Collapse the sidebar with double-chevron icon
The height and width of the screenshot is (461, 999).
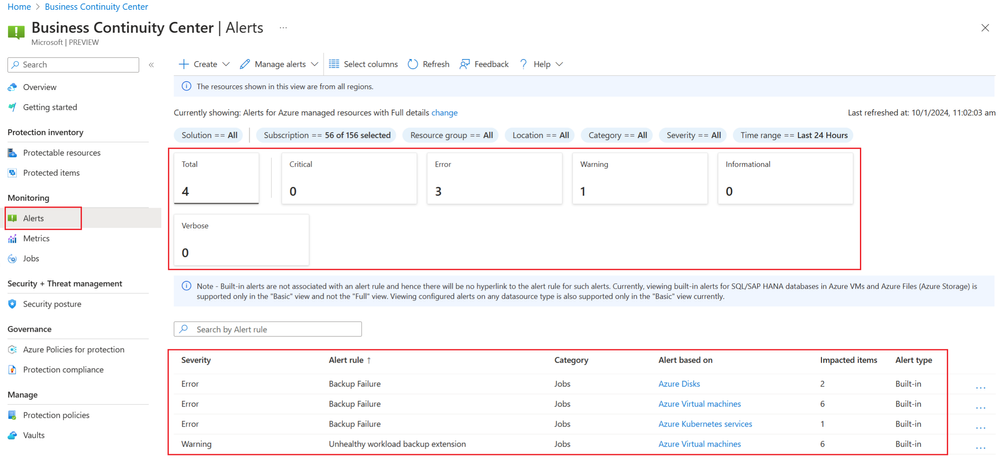click(x=151, y=65)
